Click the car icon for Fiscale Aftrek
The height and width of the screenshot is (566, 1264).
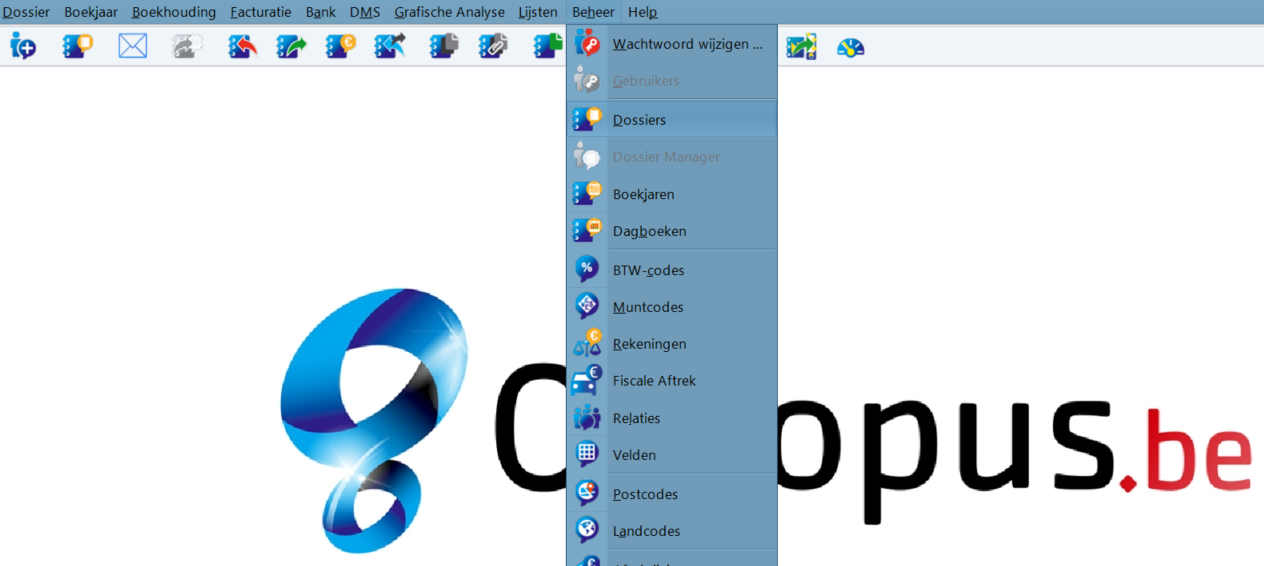click(x=587, y=380)
